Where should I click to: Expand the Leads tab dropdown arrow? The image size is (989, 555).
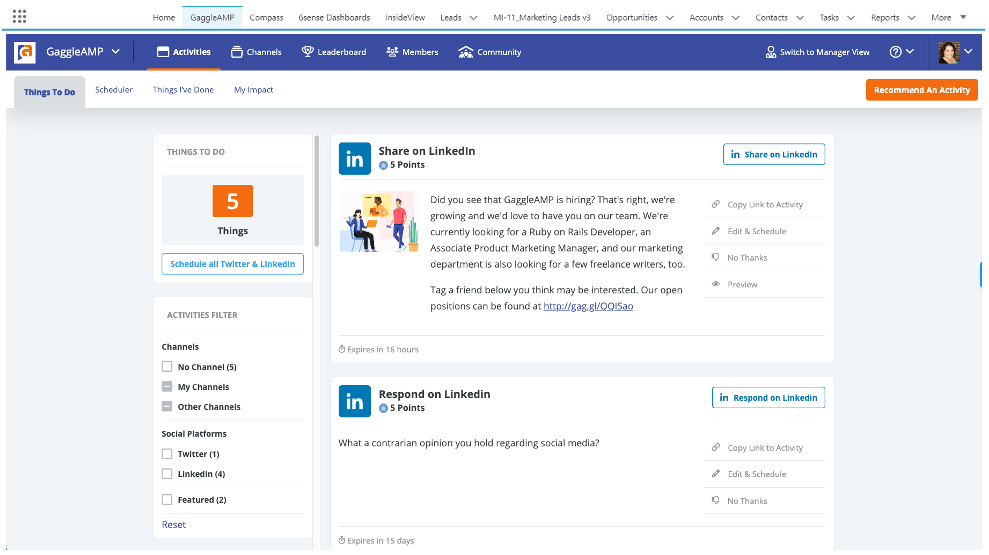coord(474,18)
